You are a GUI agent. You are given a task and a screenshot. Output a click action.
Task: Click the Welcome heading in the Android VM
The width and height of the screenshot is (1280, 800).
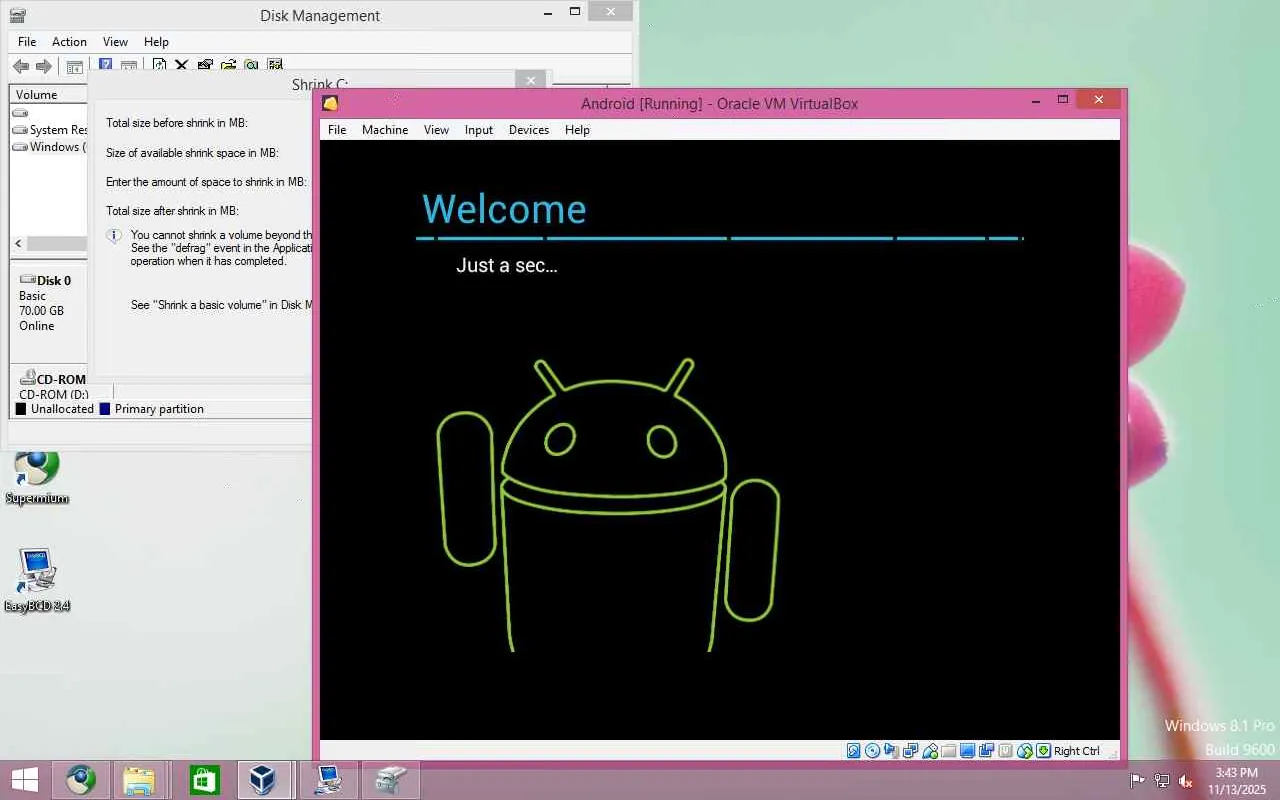click(504, 209)
